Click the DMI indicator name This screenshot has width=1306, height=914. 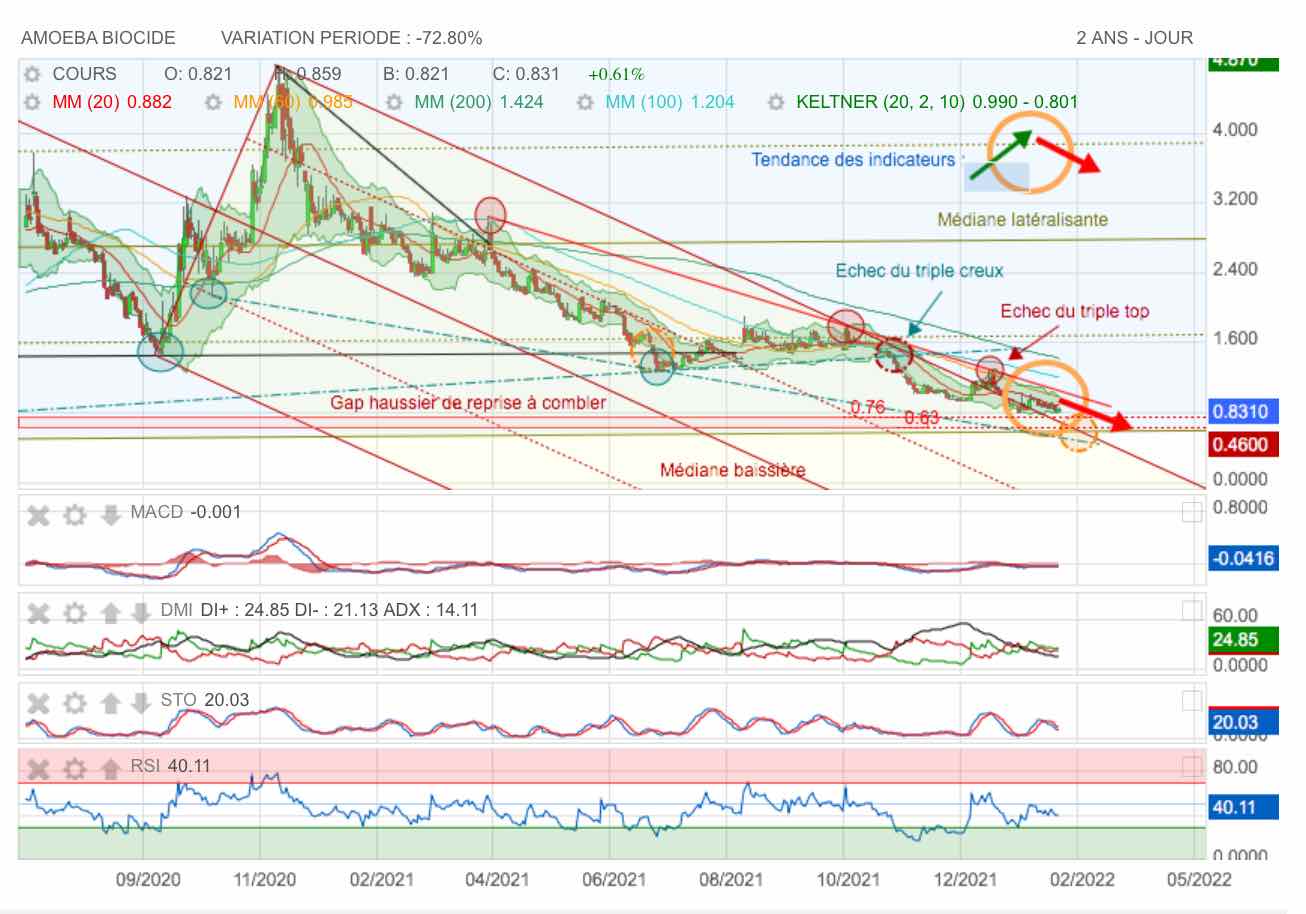click(x=177, y=609)
